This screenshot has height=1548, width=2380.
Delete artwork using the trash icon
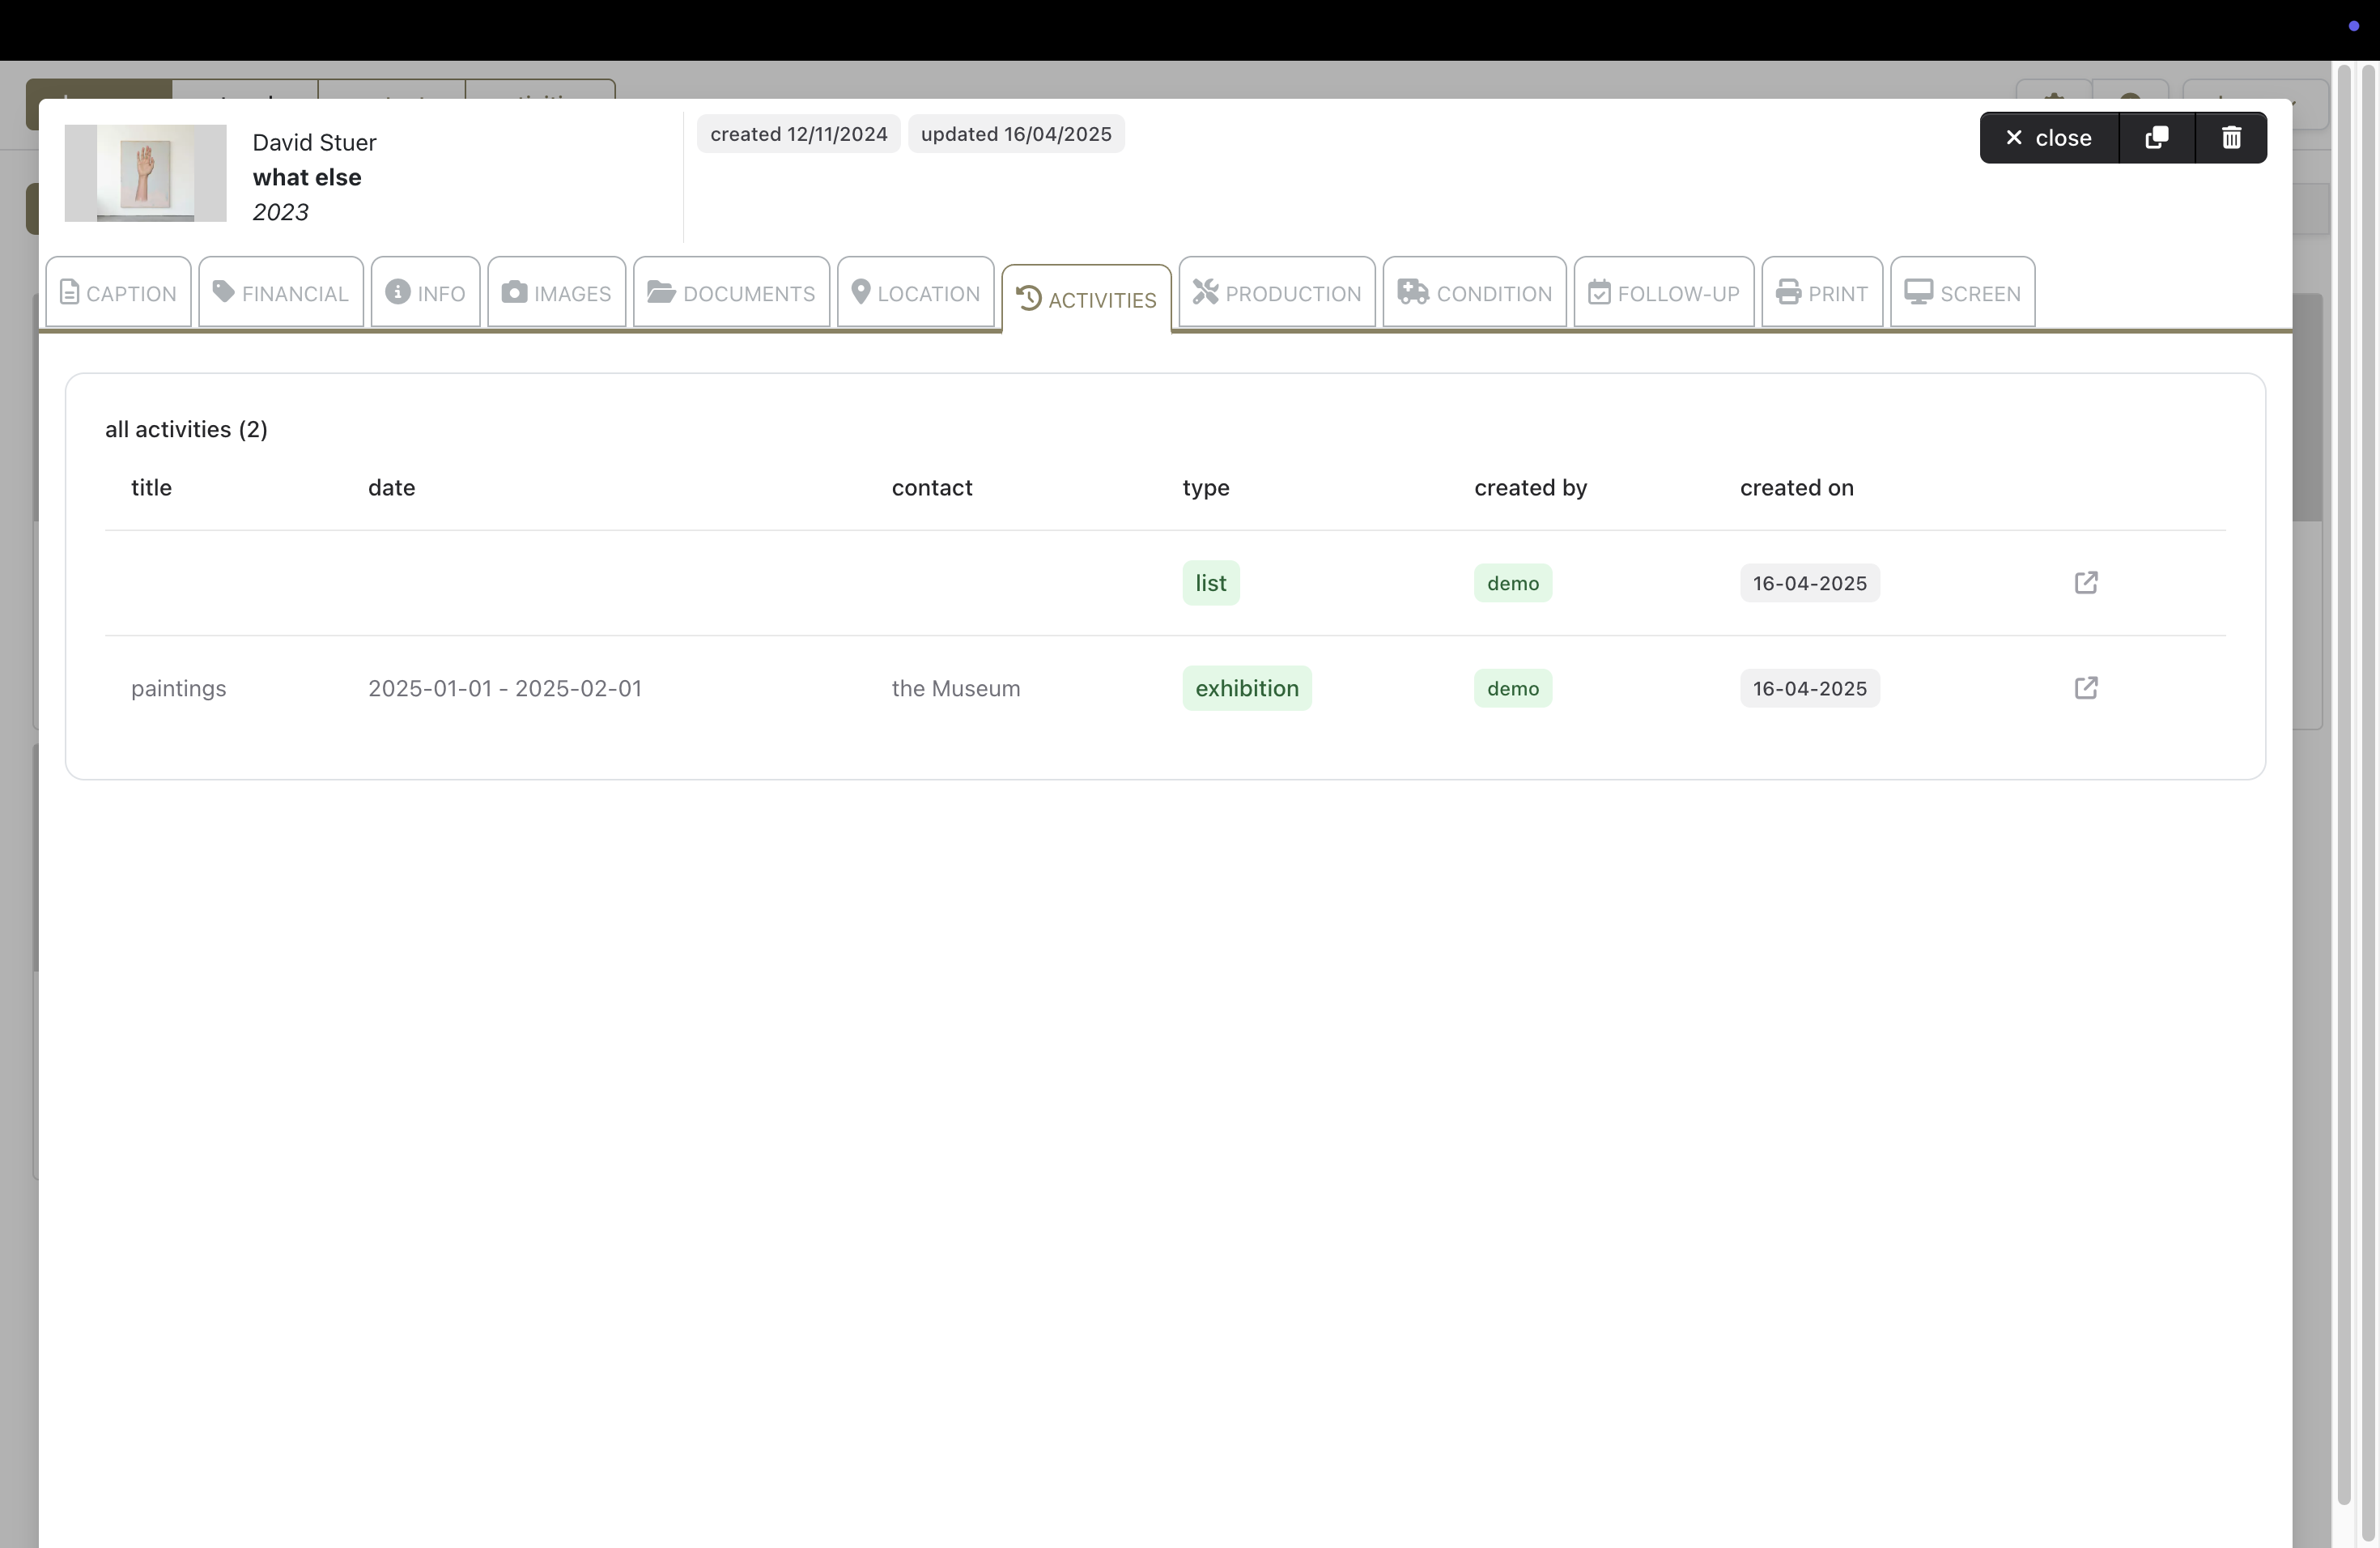coord(2231,138)
